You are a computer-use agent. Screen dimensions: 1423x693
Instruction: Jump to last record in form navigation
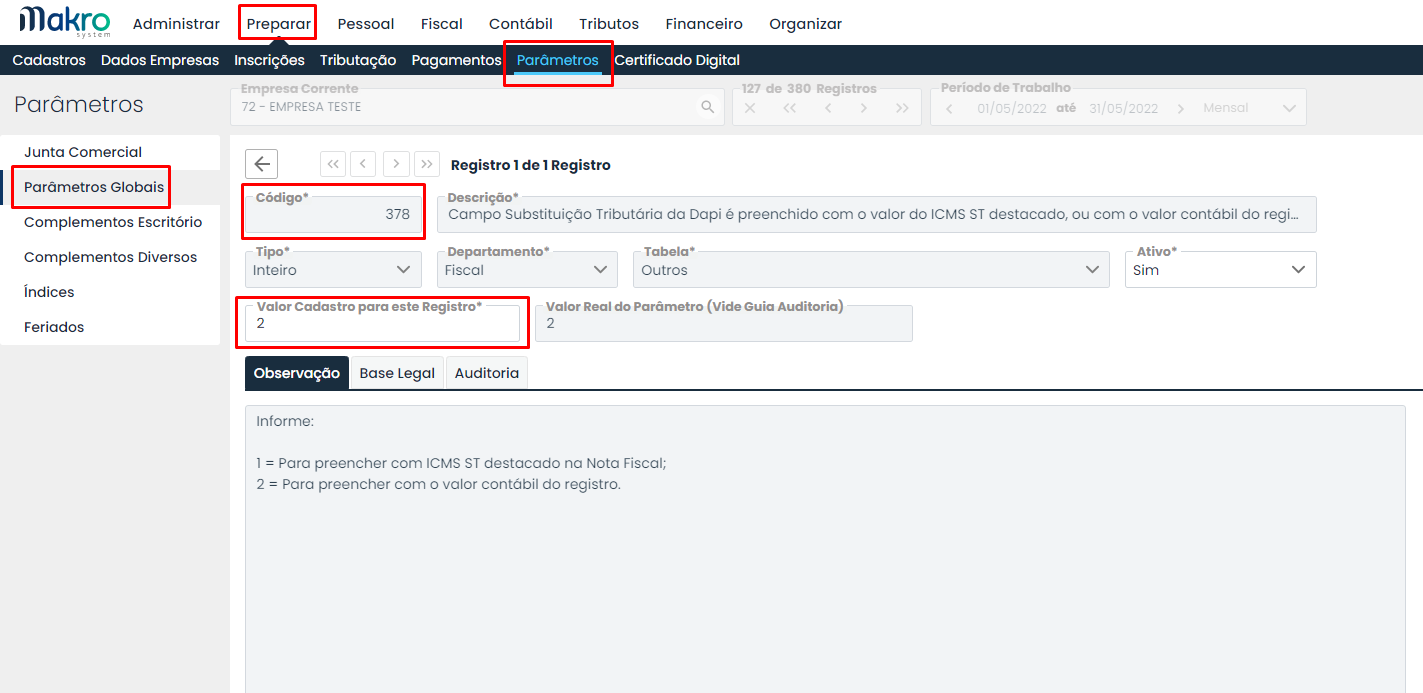tap(427, 164)
